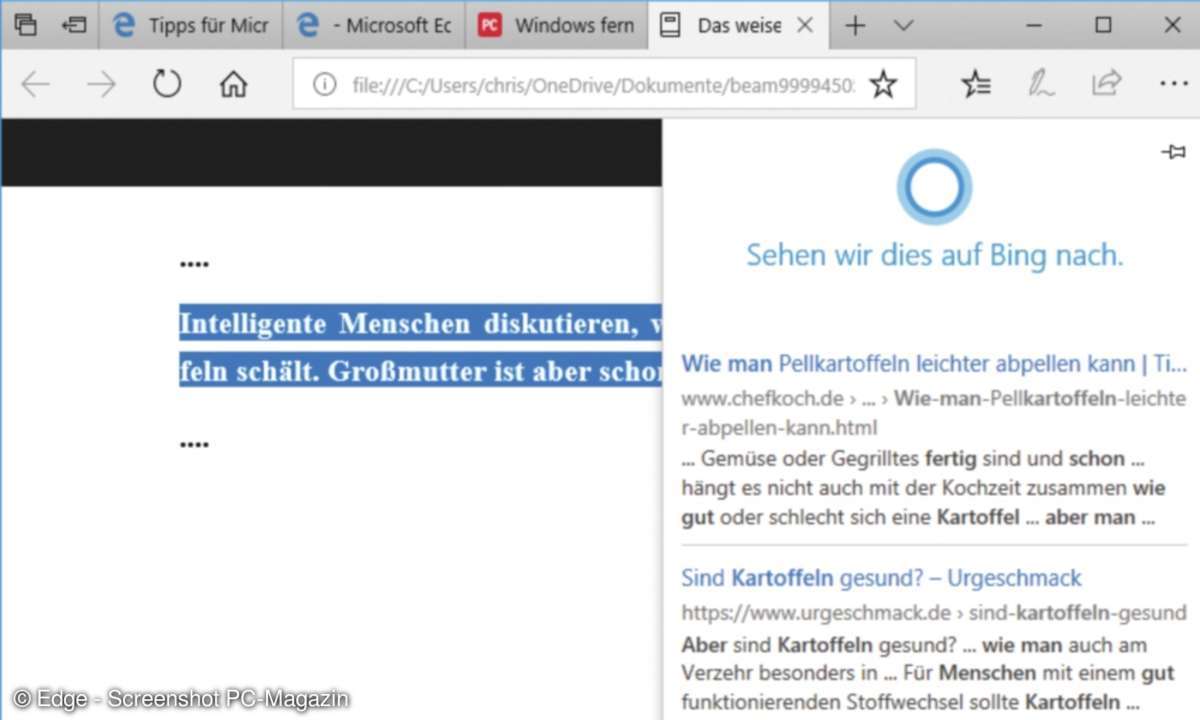The width and height of the screenshot is (1200, 720).
Task: Switch to the 'Windows fern' tab
Action: (x=556, y=25)
